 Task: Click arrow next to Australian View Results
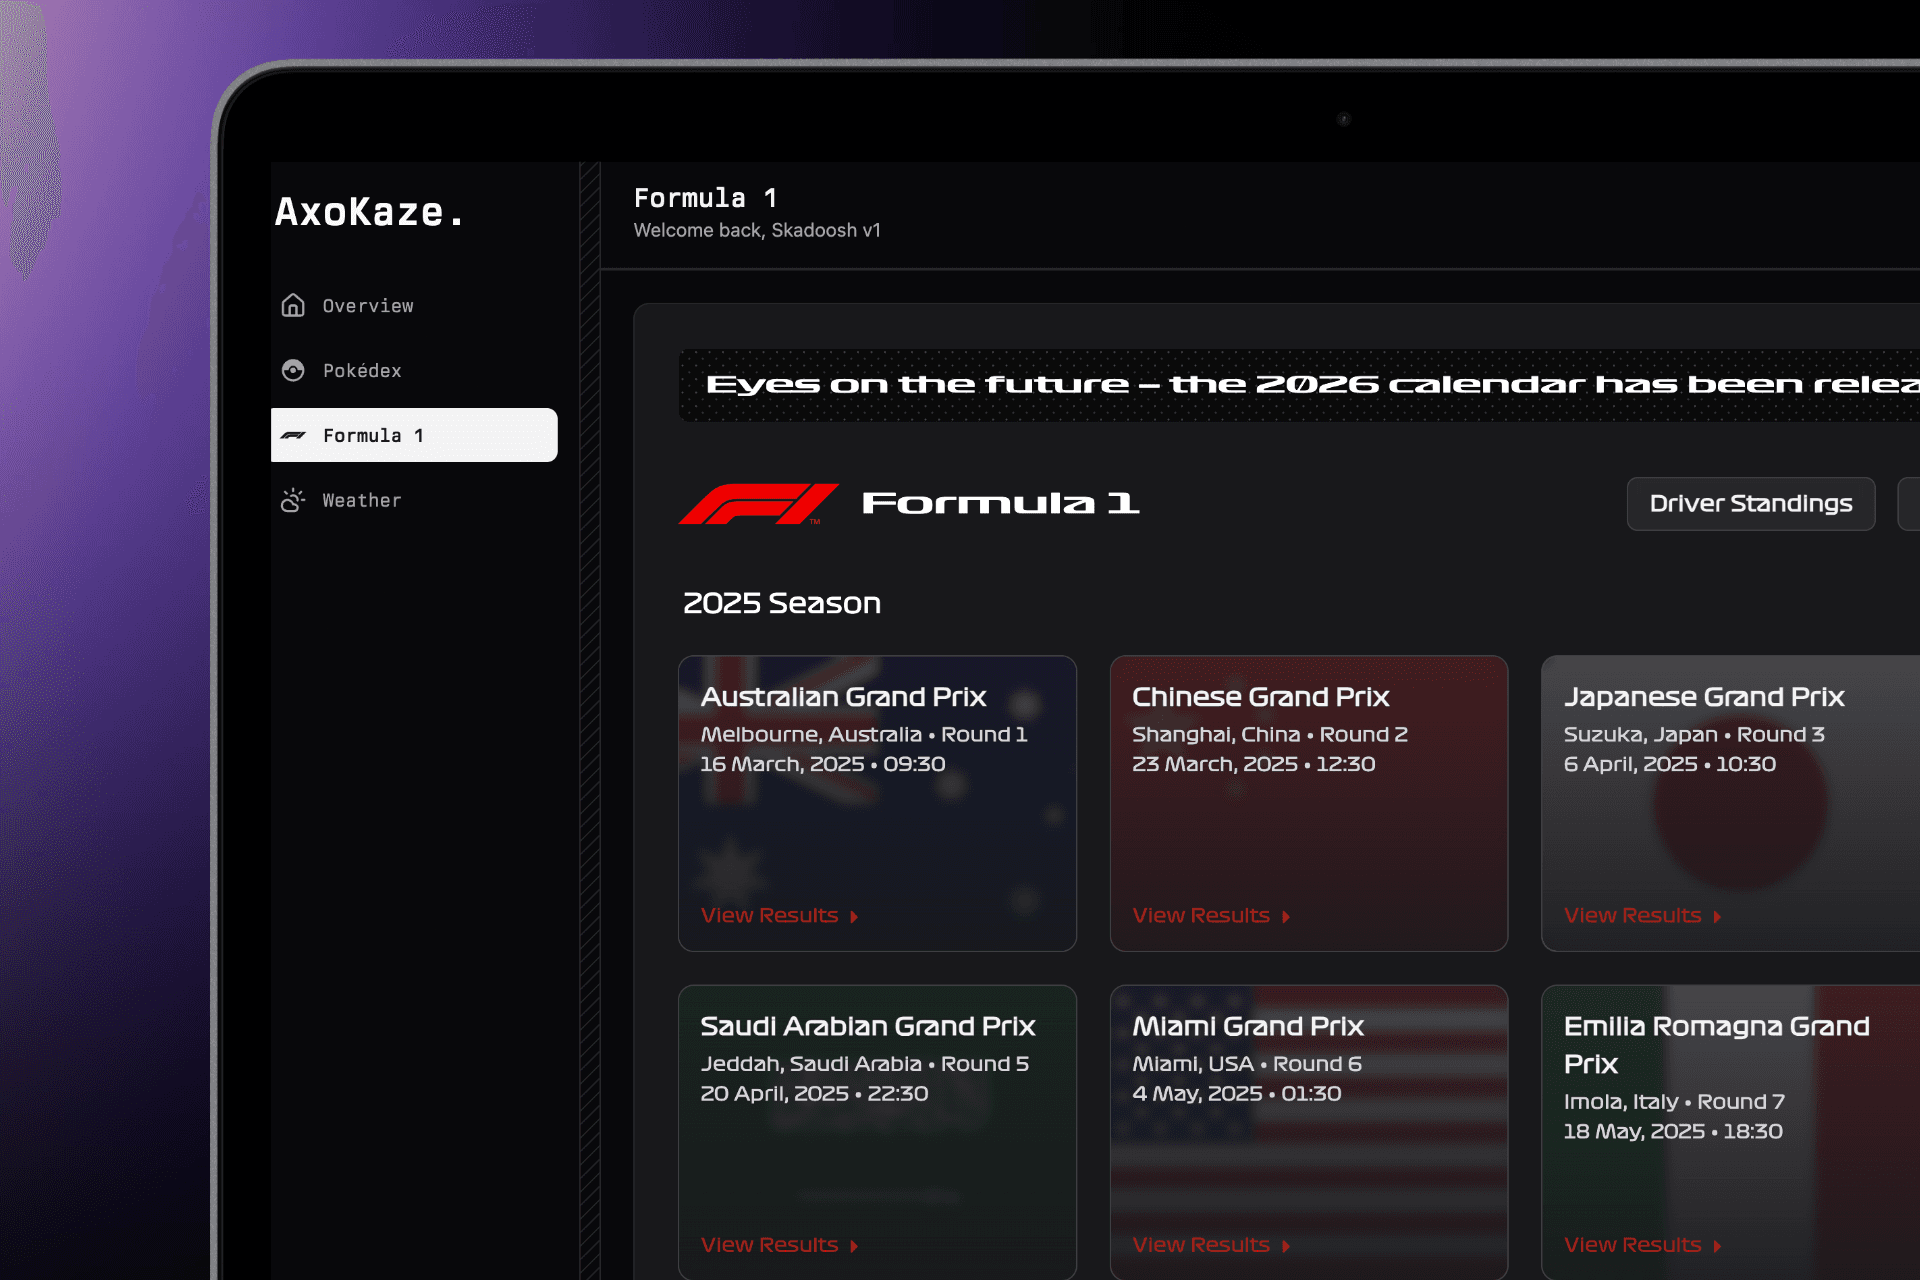pos(854,916)
